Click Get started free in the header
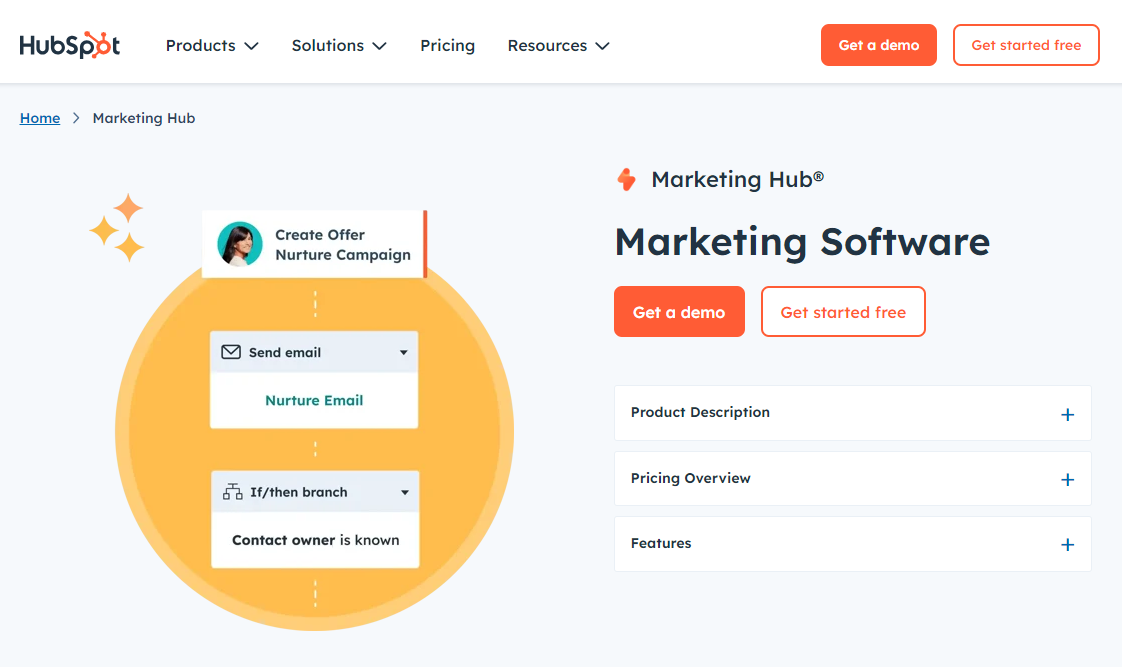The width and height of the screenshot is (1122, 667). click(x=1026, y=44)
